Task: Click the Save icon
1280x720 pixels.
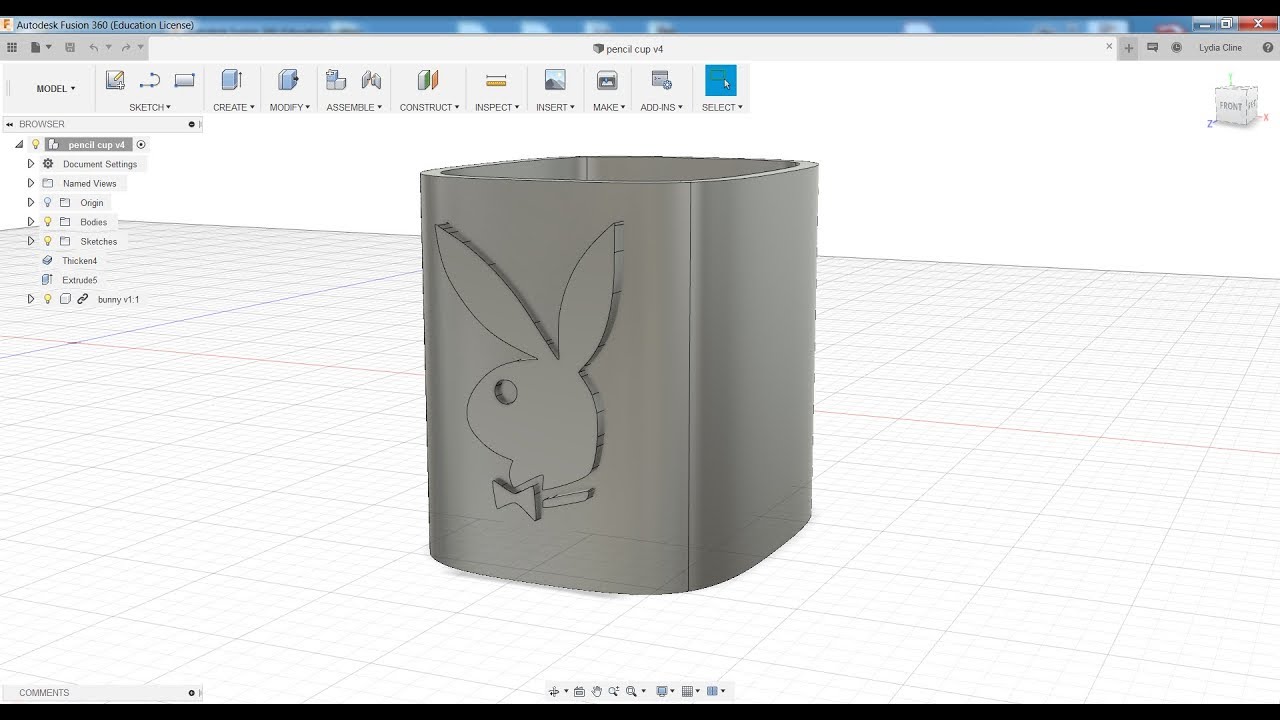Action: point(69,47)
